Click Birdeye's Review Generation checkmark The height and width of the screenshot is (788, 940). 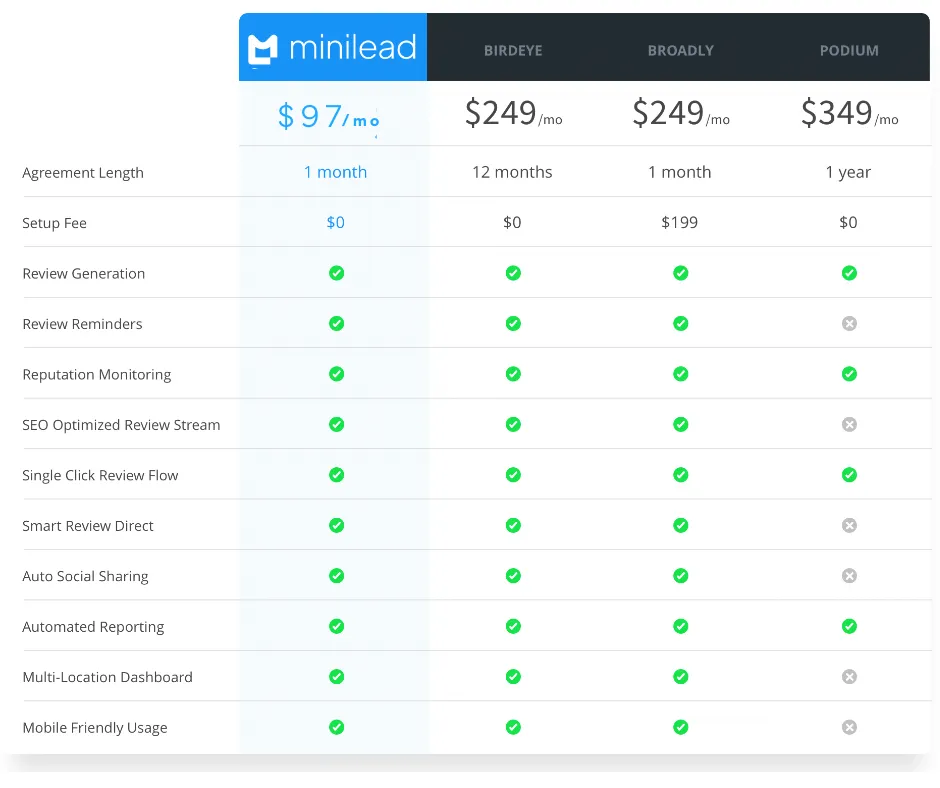click(513, 273)
